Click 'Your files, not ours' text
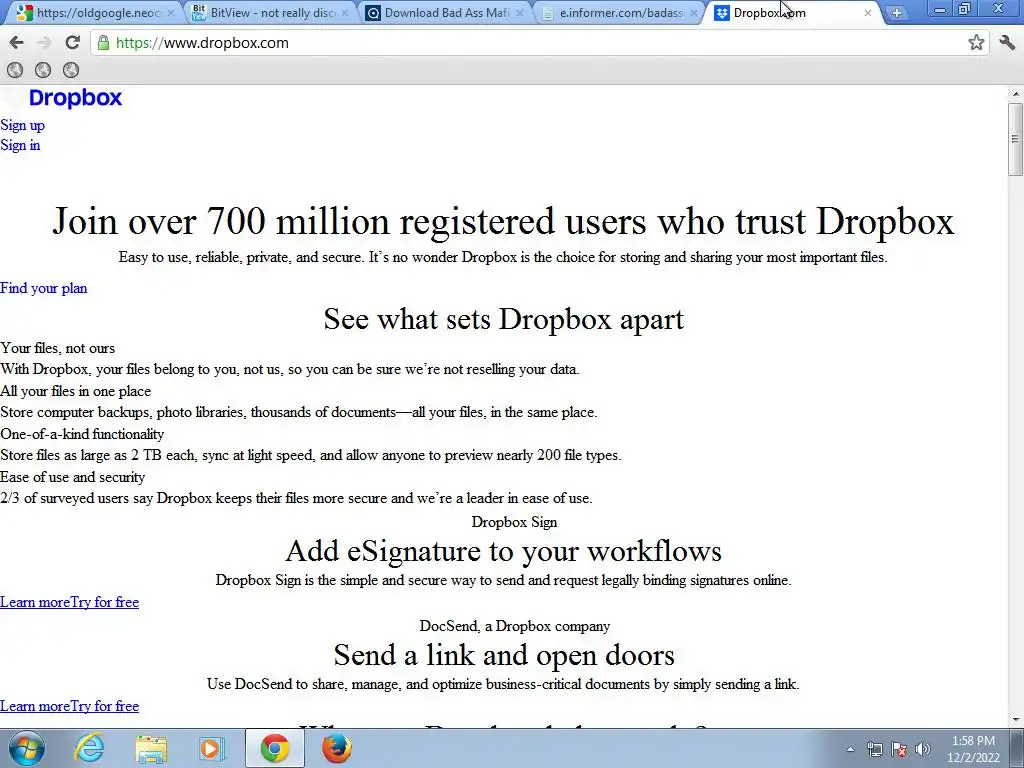This screenshot has height=768, width=1024. pyautogui.click(x=57, y=348)
